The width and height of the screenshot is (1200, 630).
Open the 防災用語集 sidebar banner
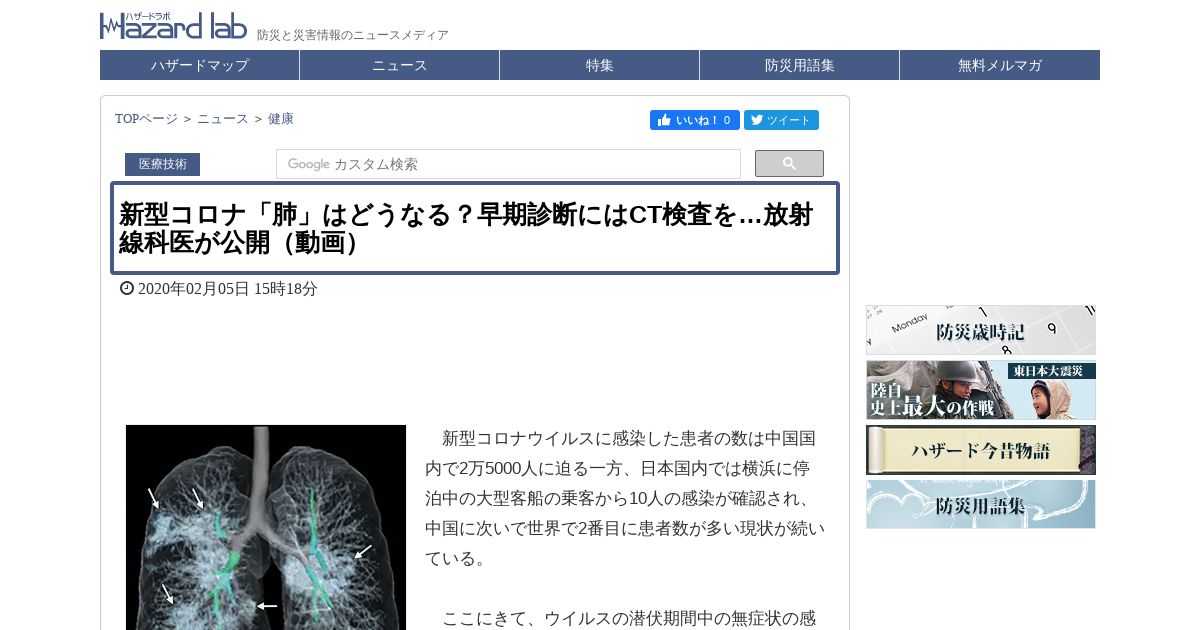click(x=981, y=504)
